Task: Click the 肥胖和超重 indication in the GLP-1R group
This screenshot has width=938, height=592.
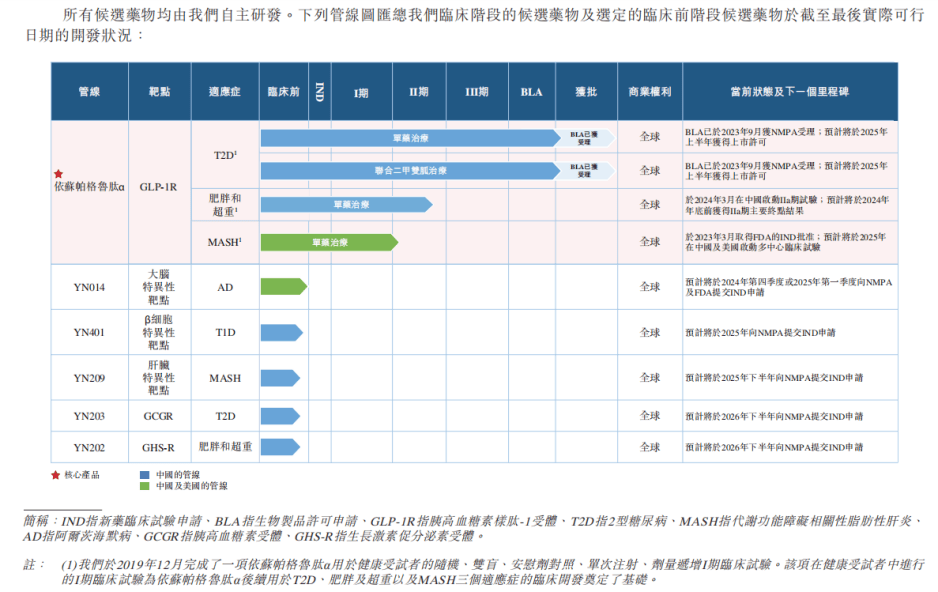Action: pyautogui.click(x=225, y=205)
